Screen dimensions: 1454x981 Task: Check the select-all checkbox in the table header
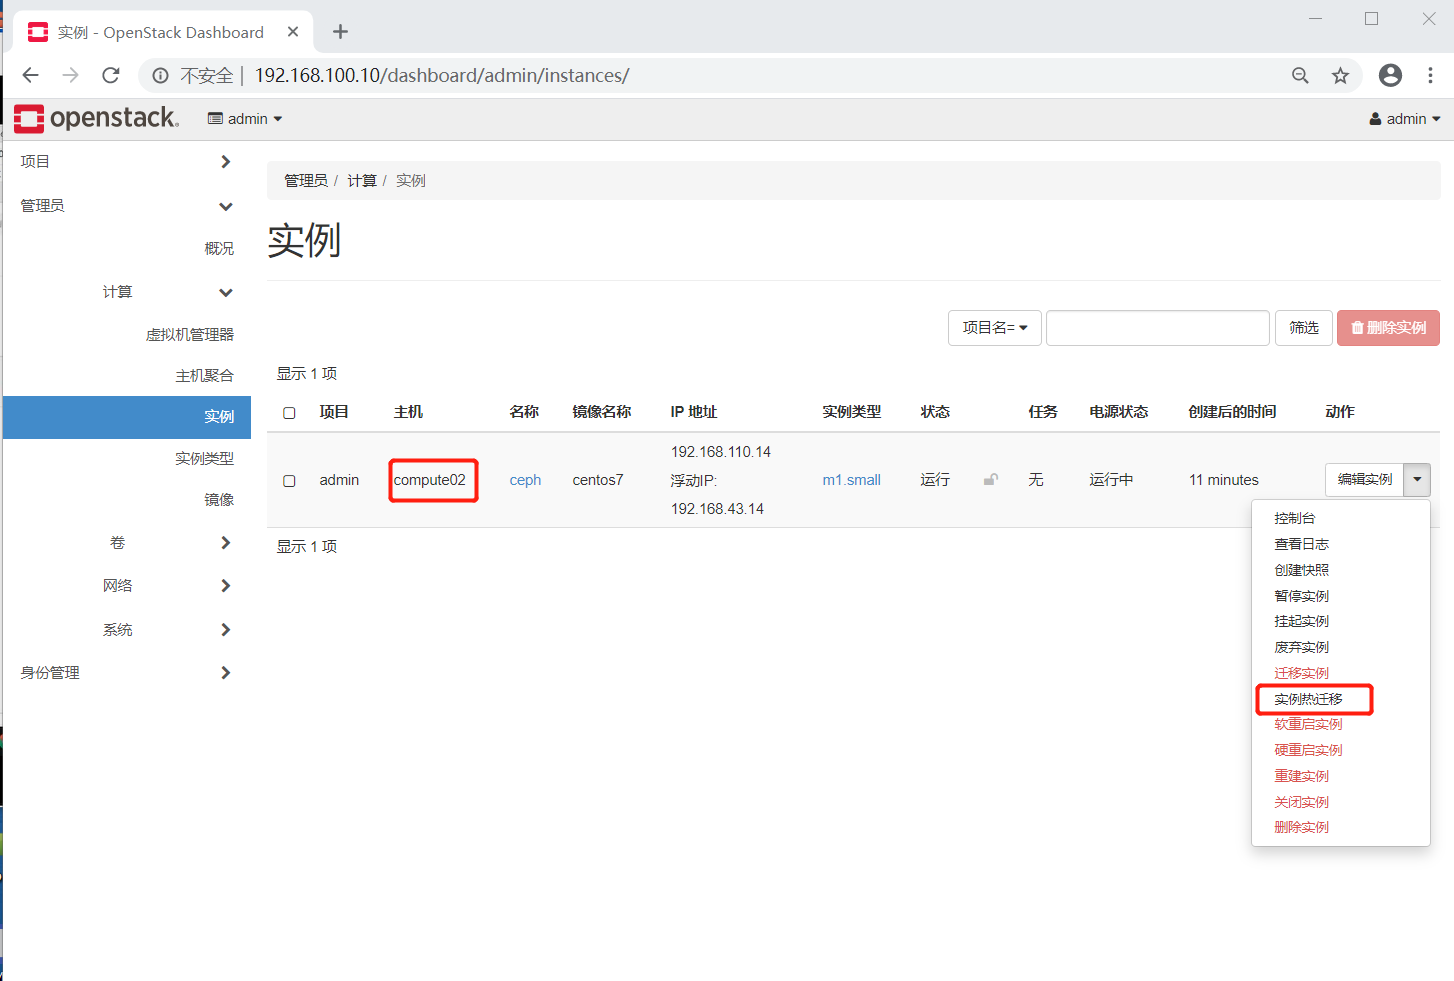pos(289,412)
